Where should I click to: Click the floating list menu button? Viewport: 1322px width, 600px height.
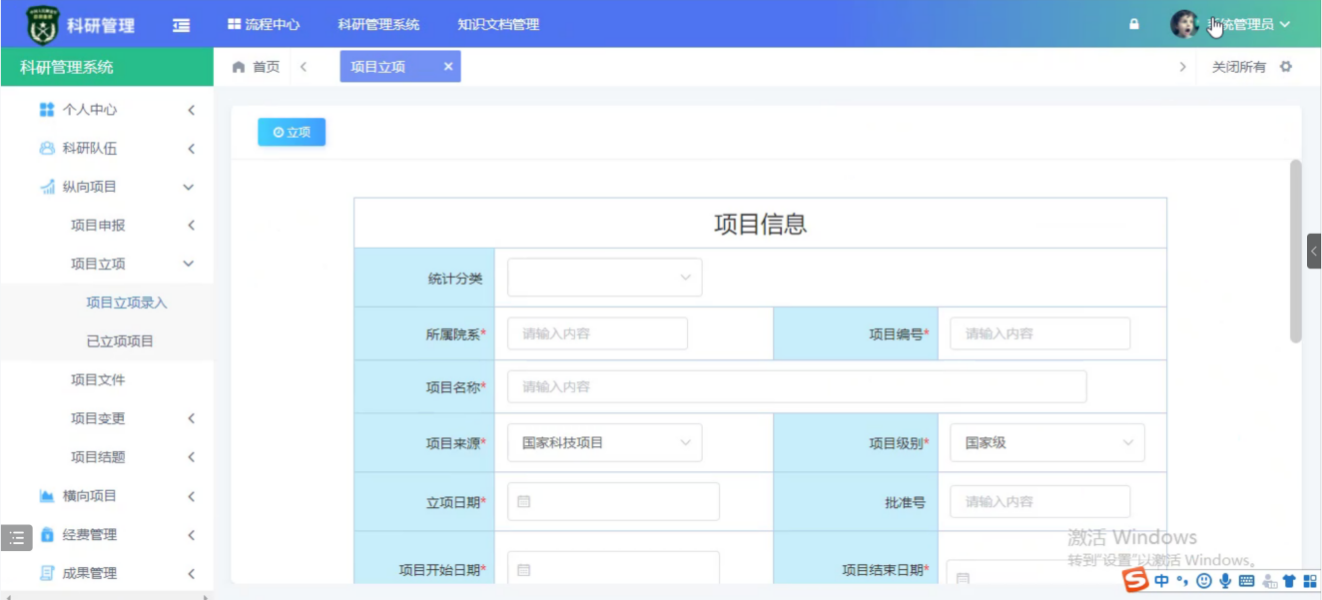tap(16, 538)
